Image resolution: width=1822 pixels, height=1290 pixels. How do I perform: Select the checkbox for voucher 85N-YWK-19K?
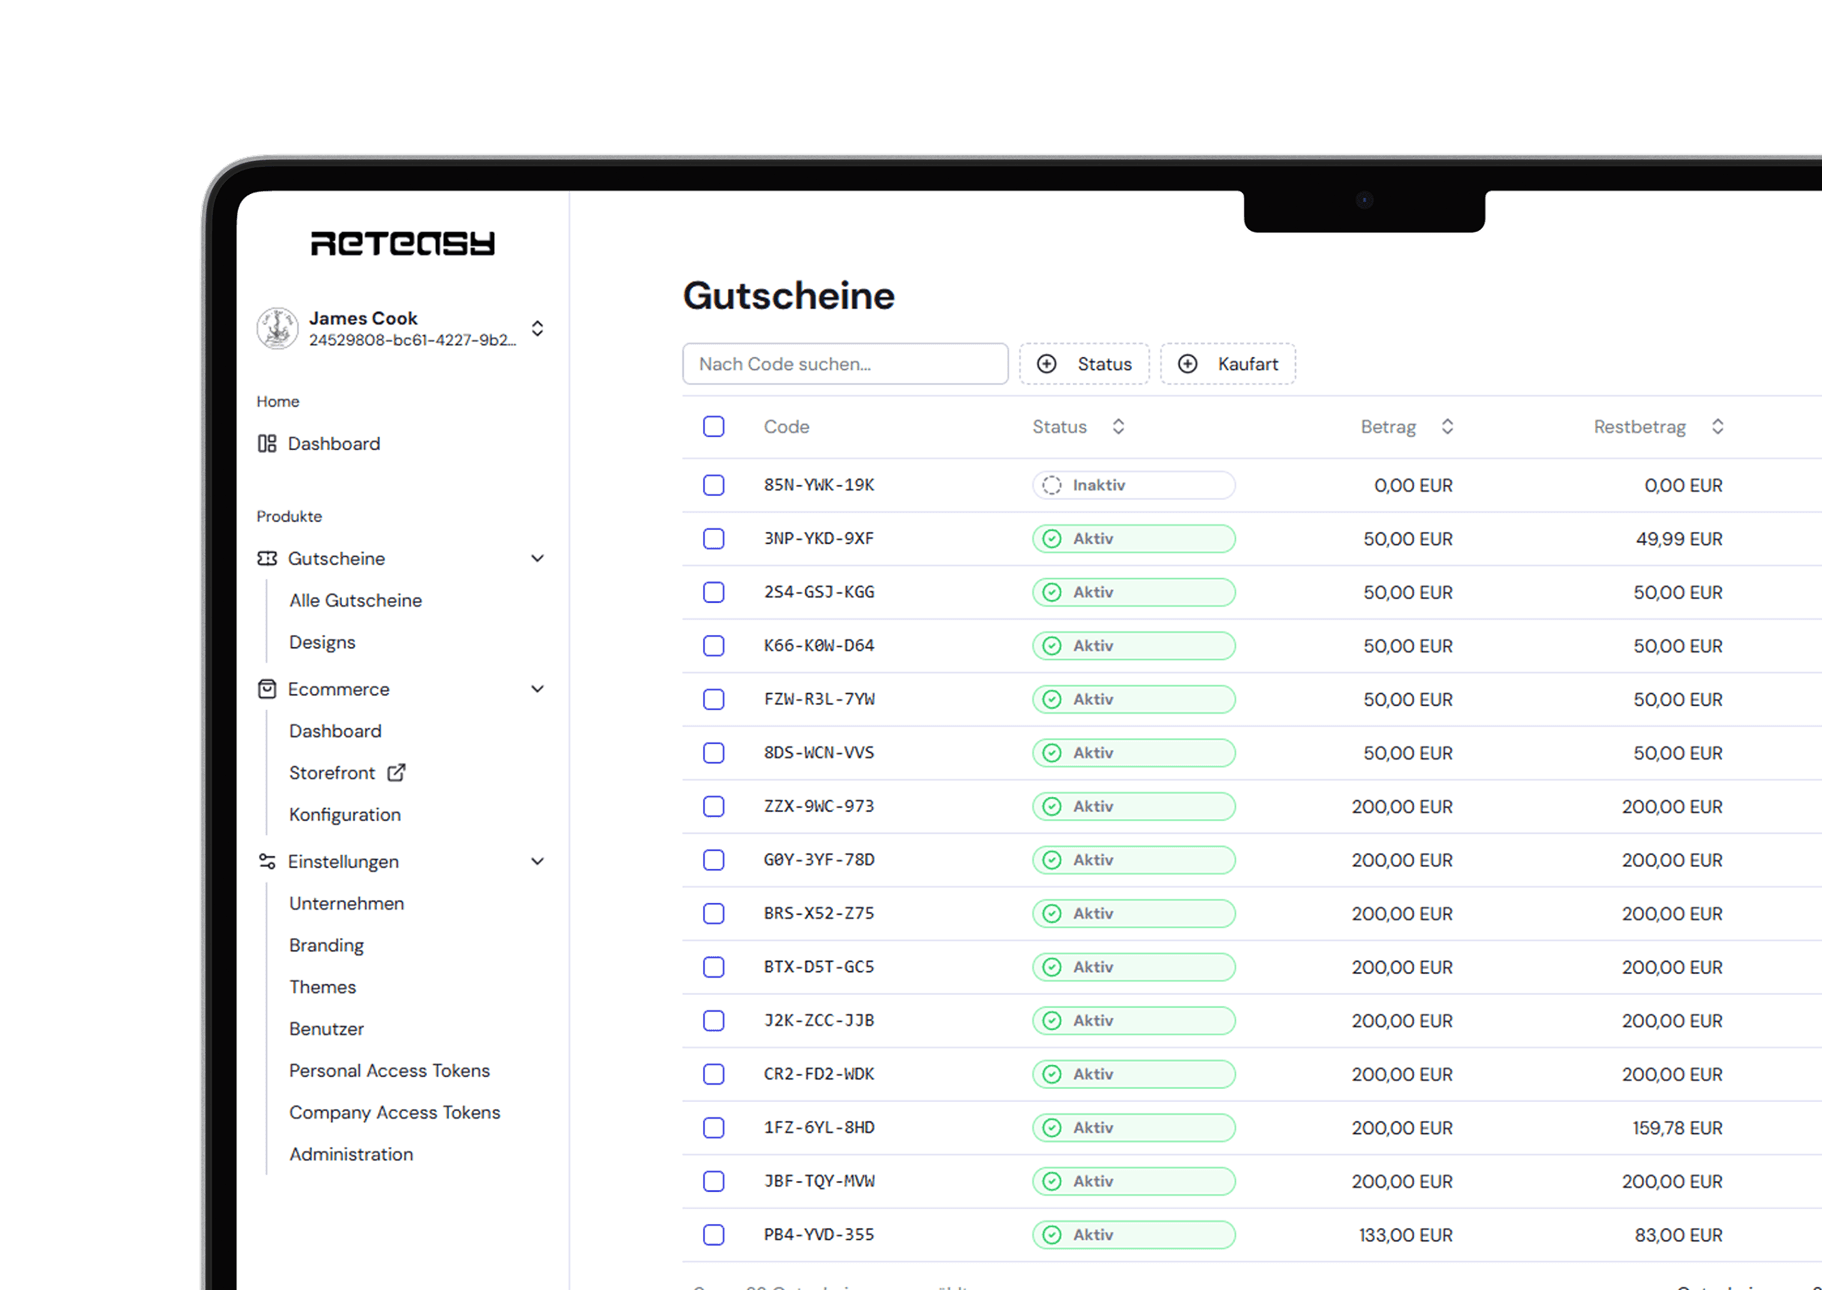point(713,485)
